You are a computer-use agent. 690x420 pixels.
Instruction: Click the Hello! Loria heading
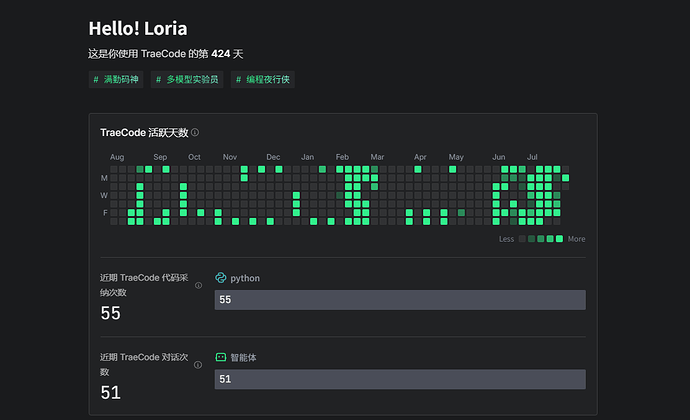point(138,29)
